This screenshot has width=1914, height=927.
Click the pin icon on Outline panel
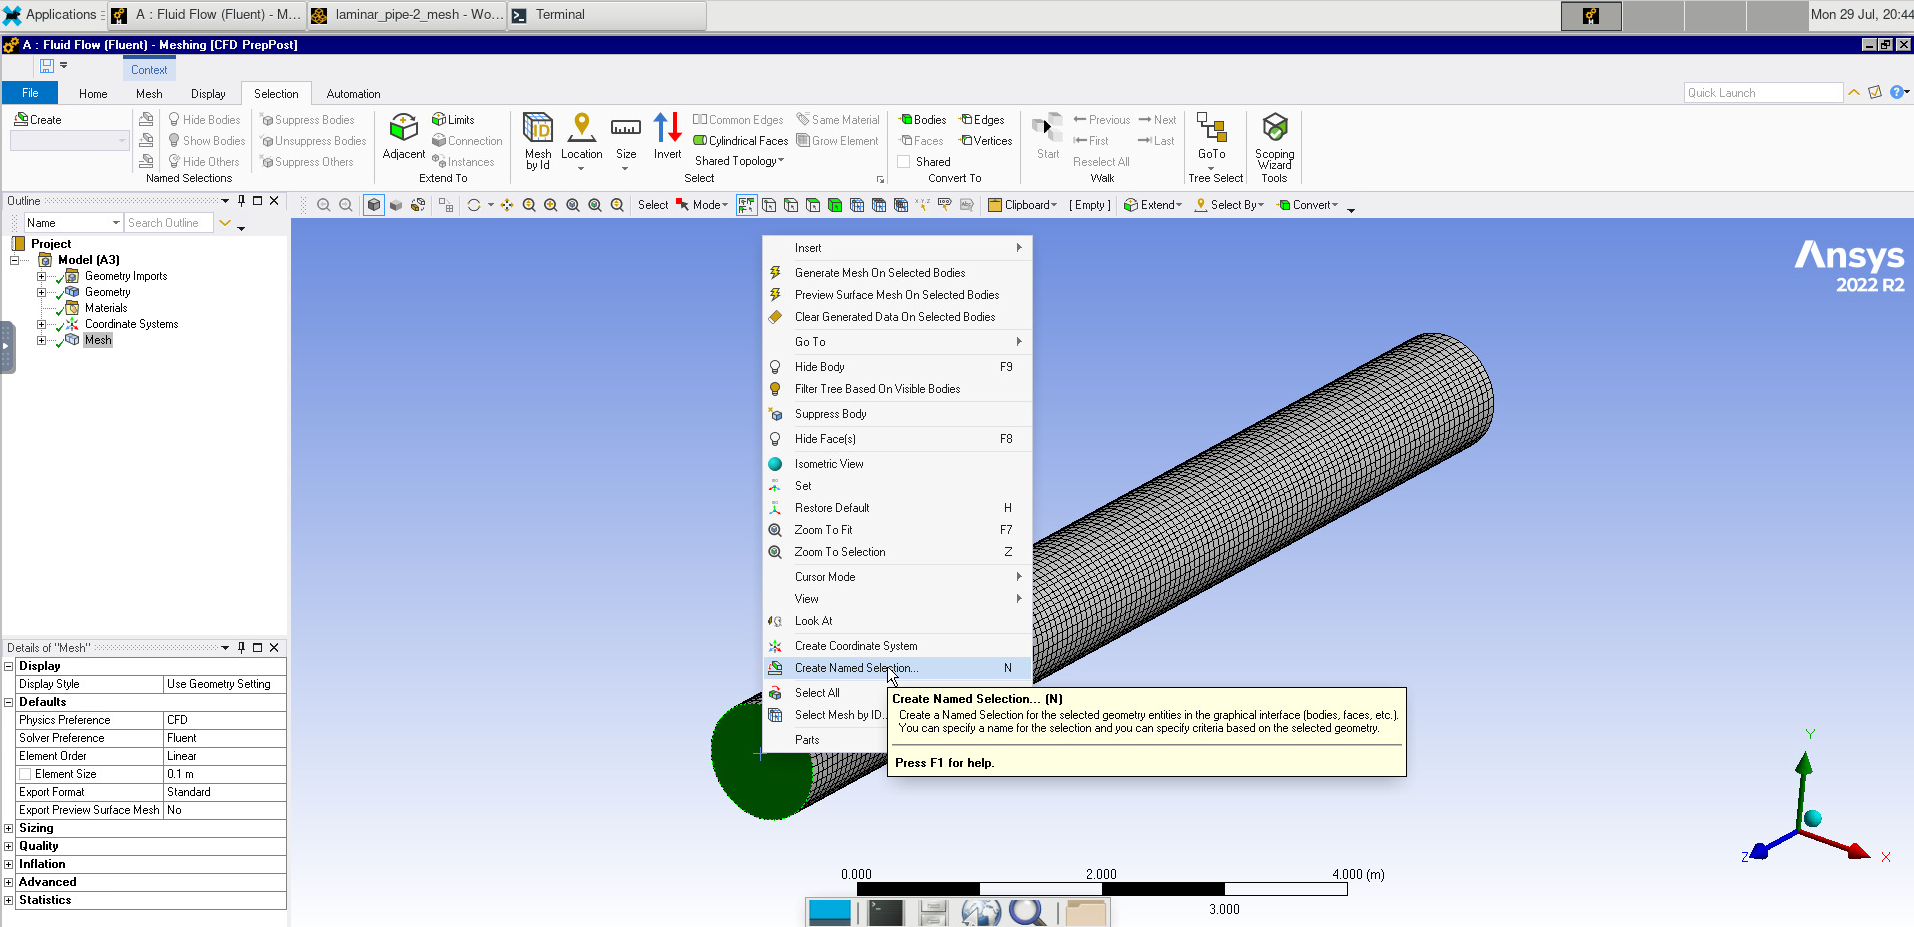241,201
